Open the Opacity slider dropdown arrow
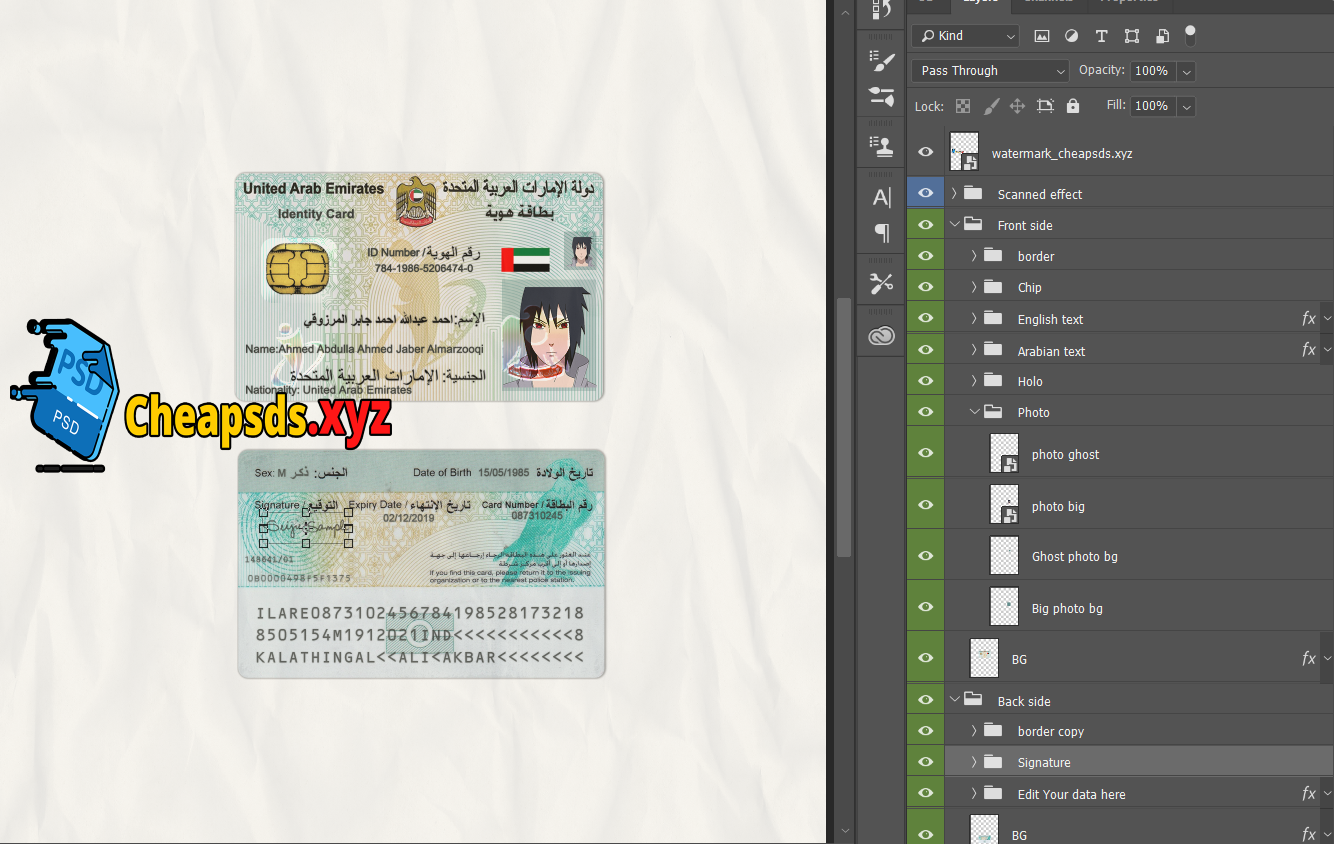1334x844 pixels. [x=1186, y=71]
